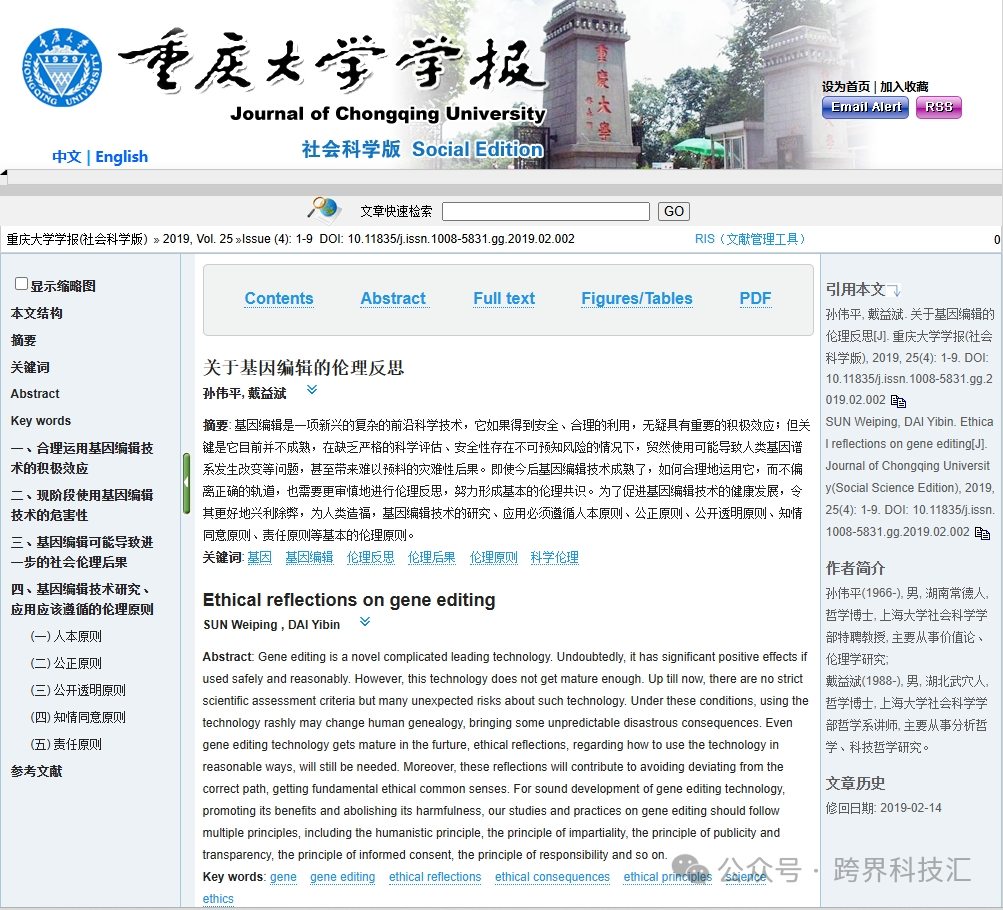Click keyword link 伦理后果
Image resolution: width=1003 pixels, height=910 pixels.
pyautogui.click(x=432, y=558)
